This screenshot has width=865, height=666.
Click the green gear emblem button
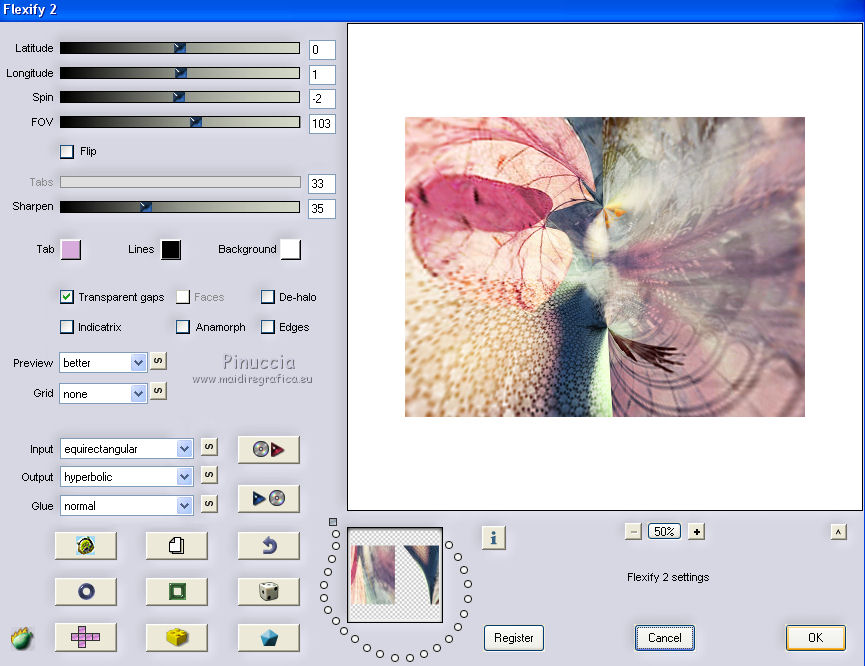86,546
